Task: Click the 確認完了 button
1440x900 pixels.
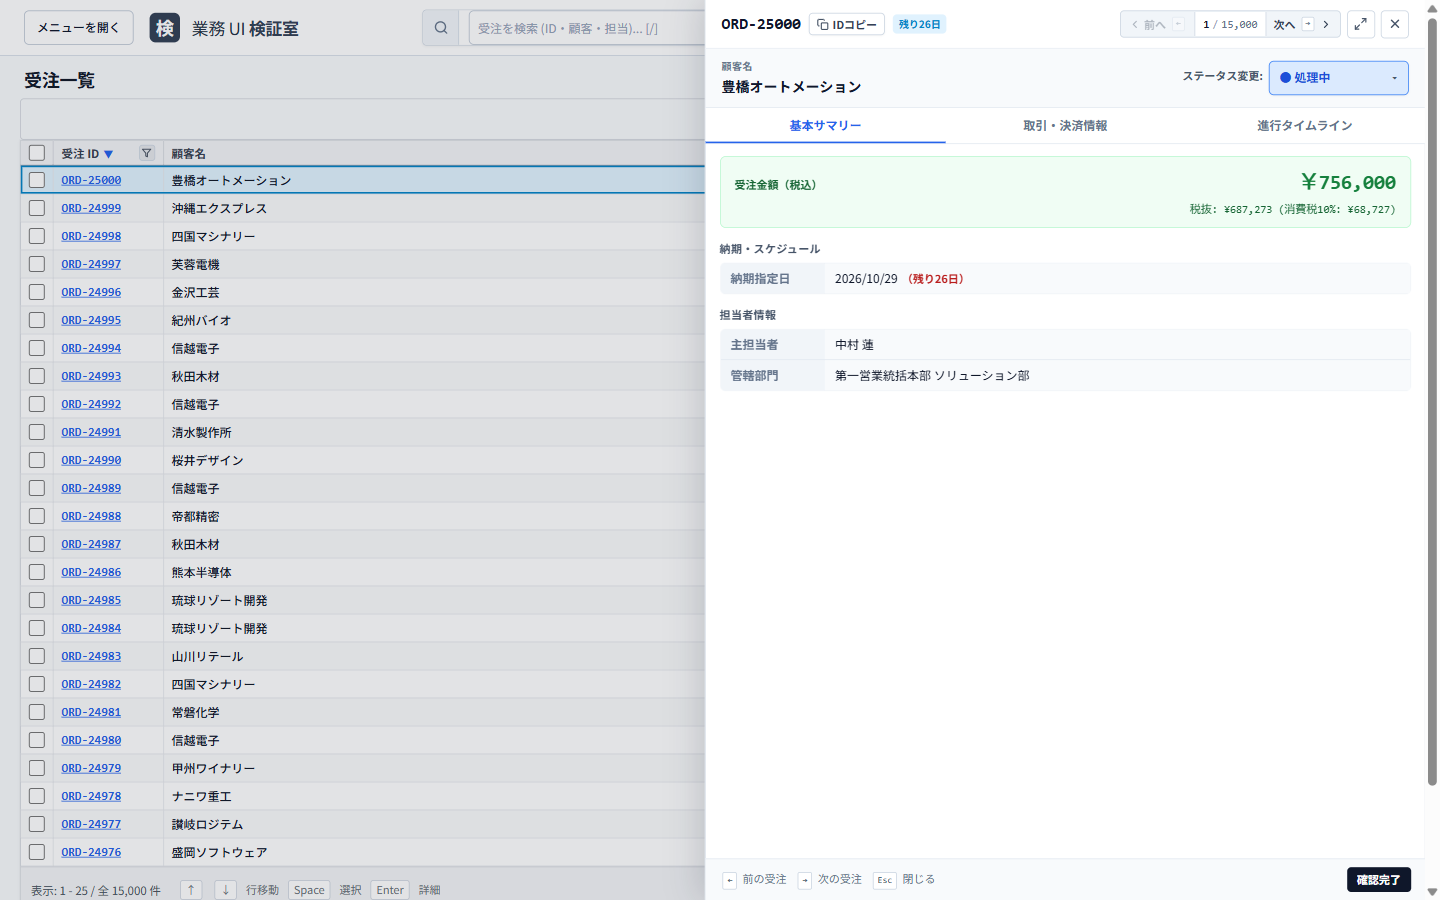Action: [1379, 880]
